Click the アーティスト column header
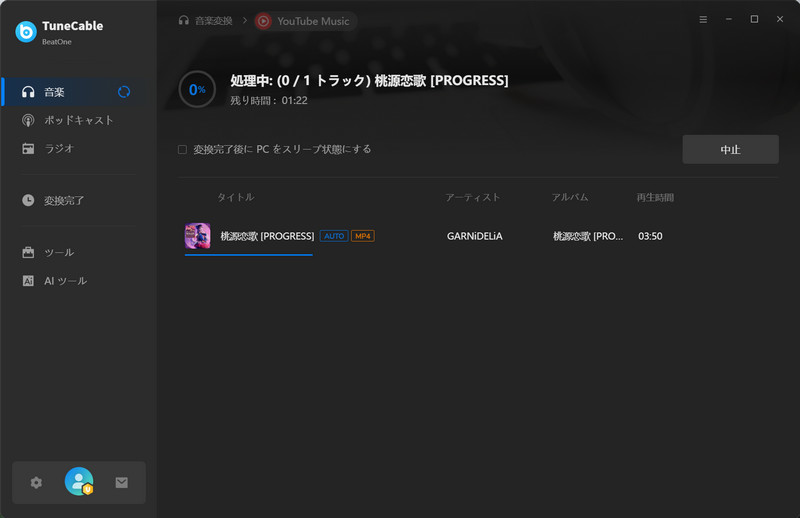Viewport: 800px width, 518px height. click(x=472, y=197)
